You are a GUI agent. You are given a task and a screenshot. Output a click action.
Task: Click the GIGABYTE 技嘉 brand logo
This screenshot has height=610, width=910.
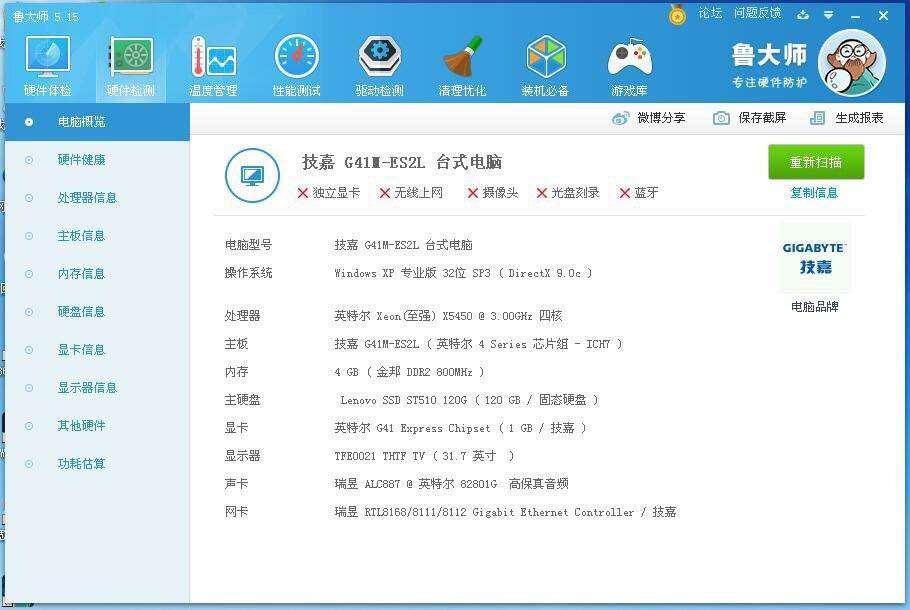tap(814, 258)
